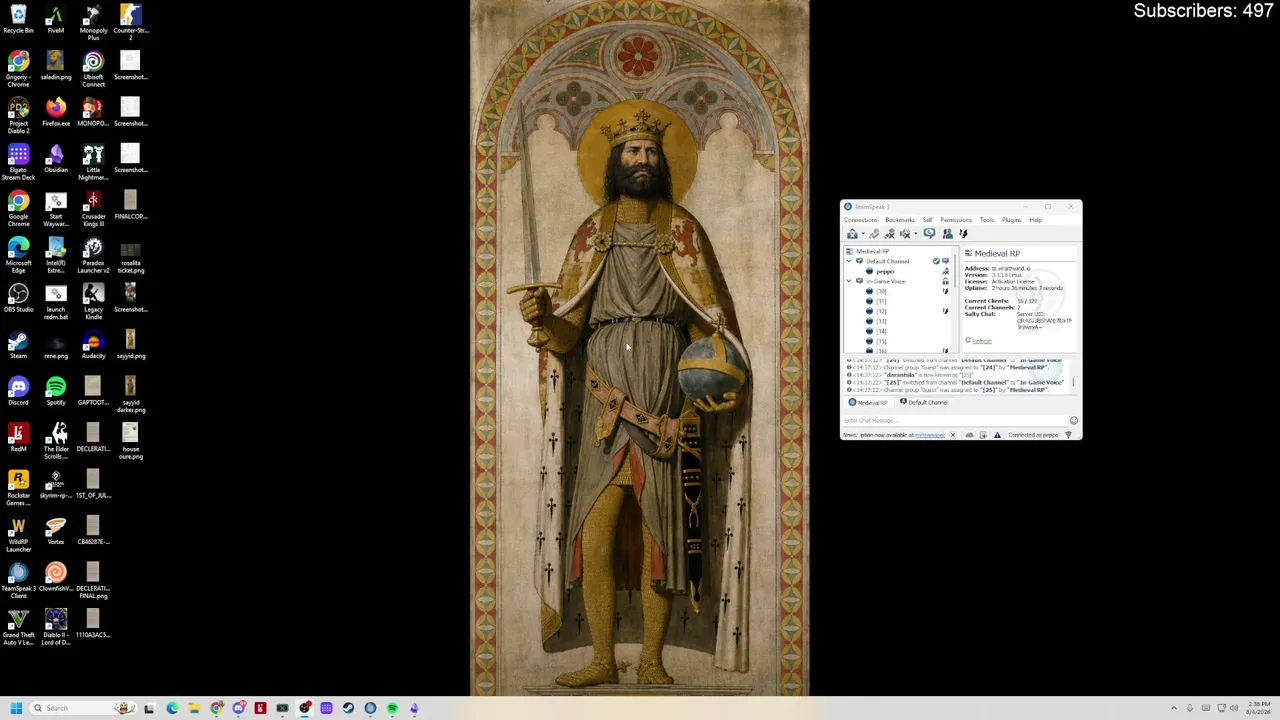This screenshot has height=720, width=1280.
Task: Switch to the Default Channel chat tab
Action: point(923,402)
